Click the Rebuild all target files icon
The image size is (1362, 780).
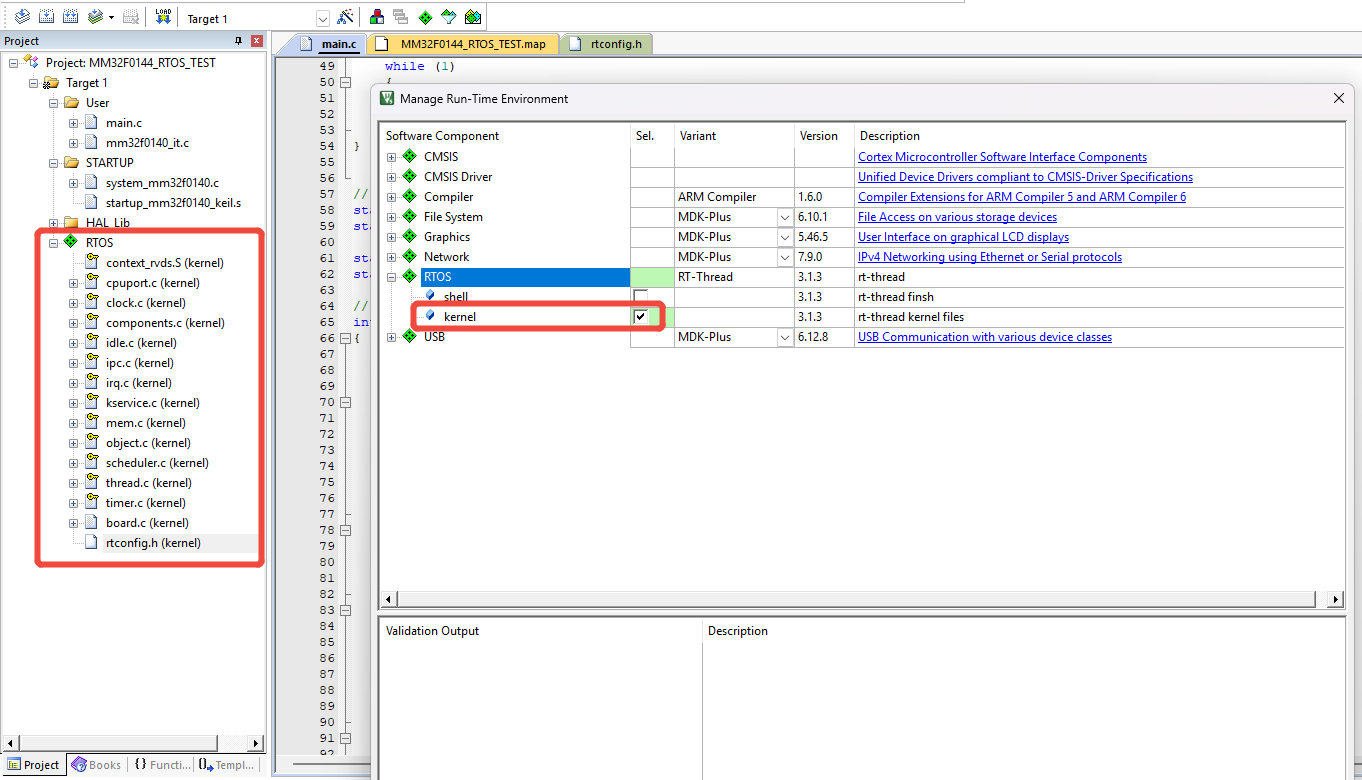[x=70, y=16]
